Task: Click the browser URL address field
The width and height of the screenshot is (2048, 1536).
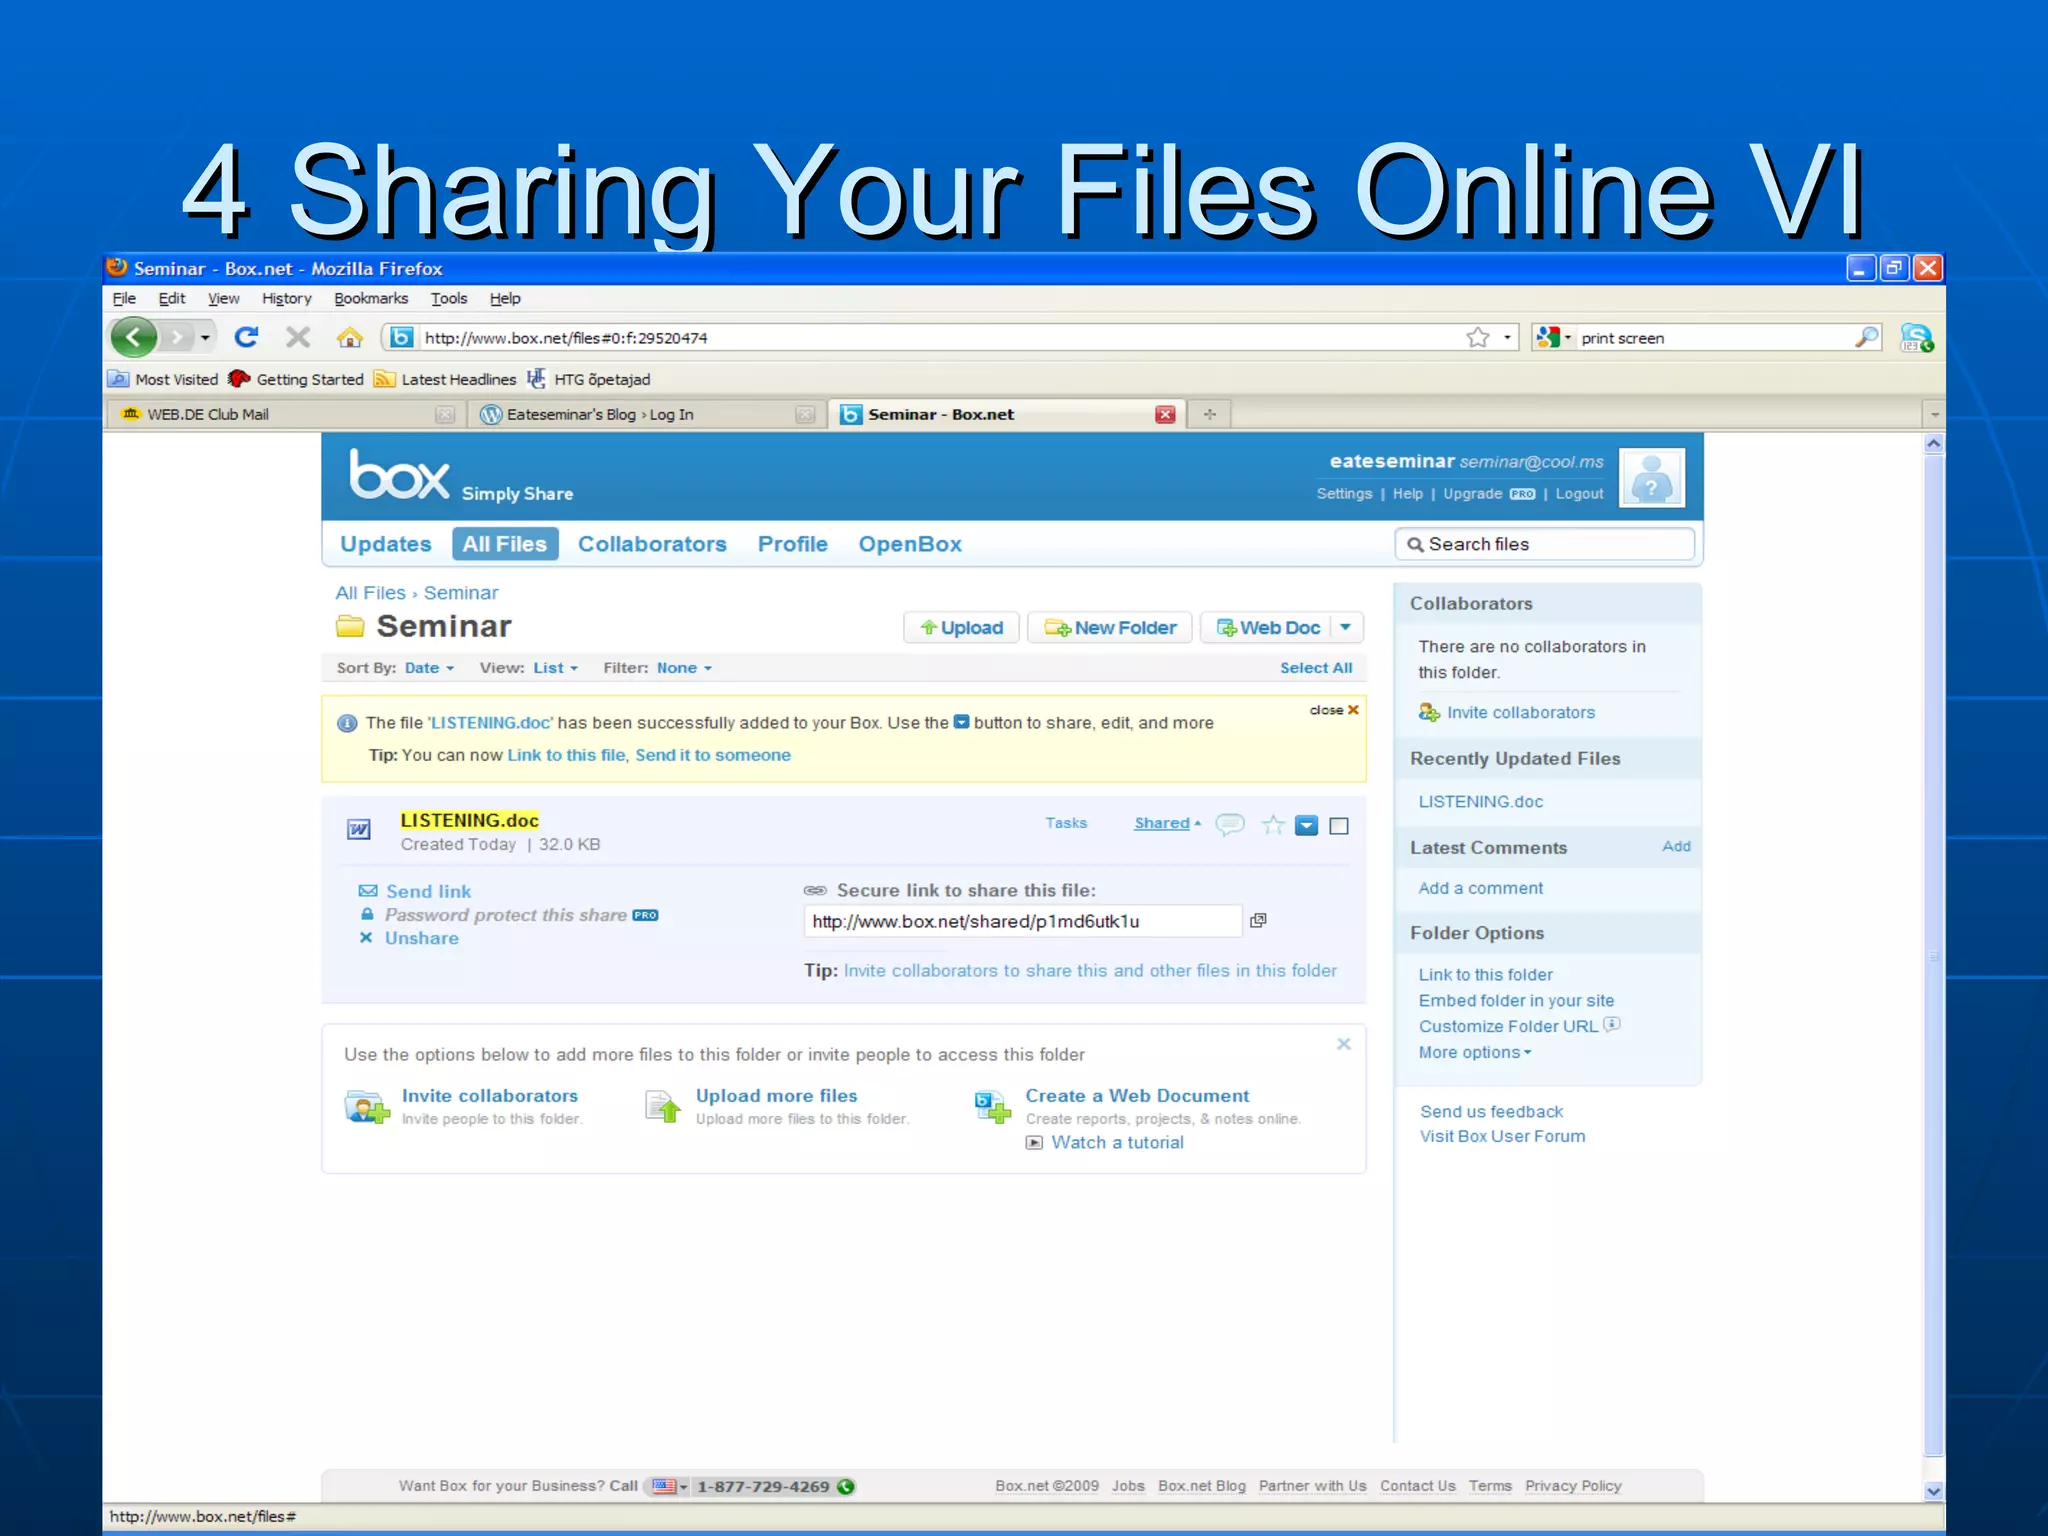Action: coord(940,338)
